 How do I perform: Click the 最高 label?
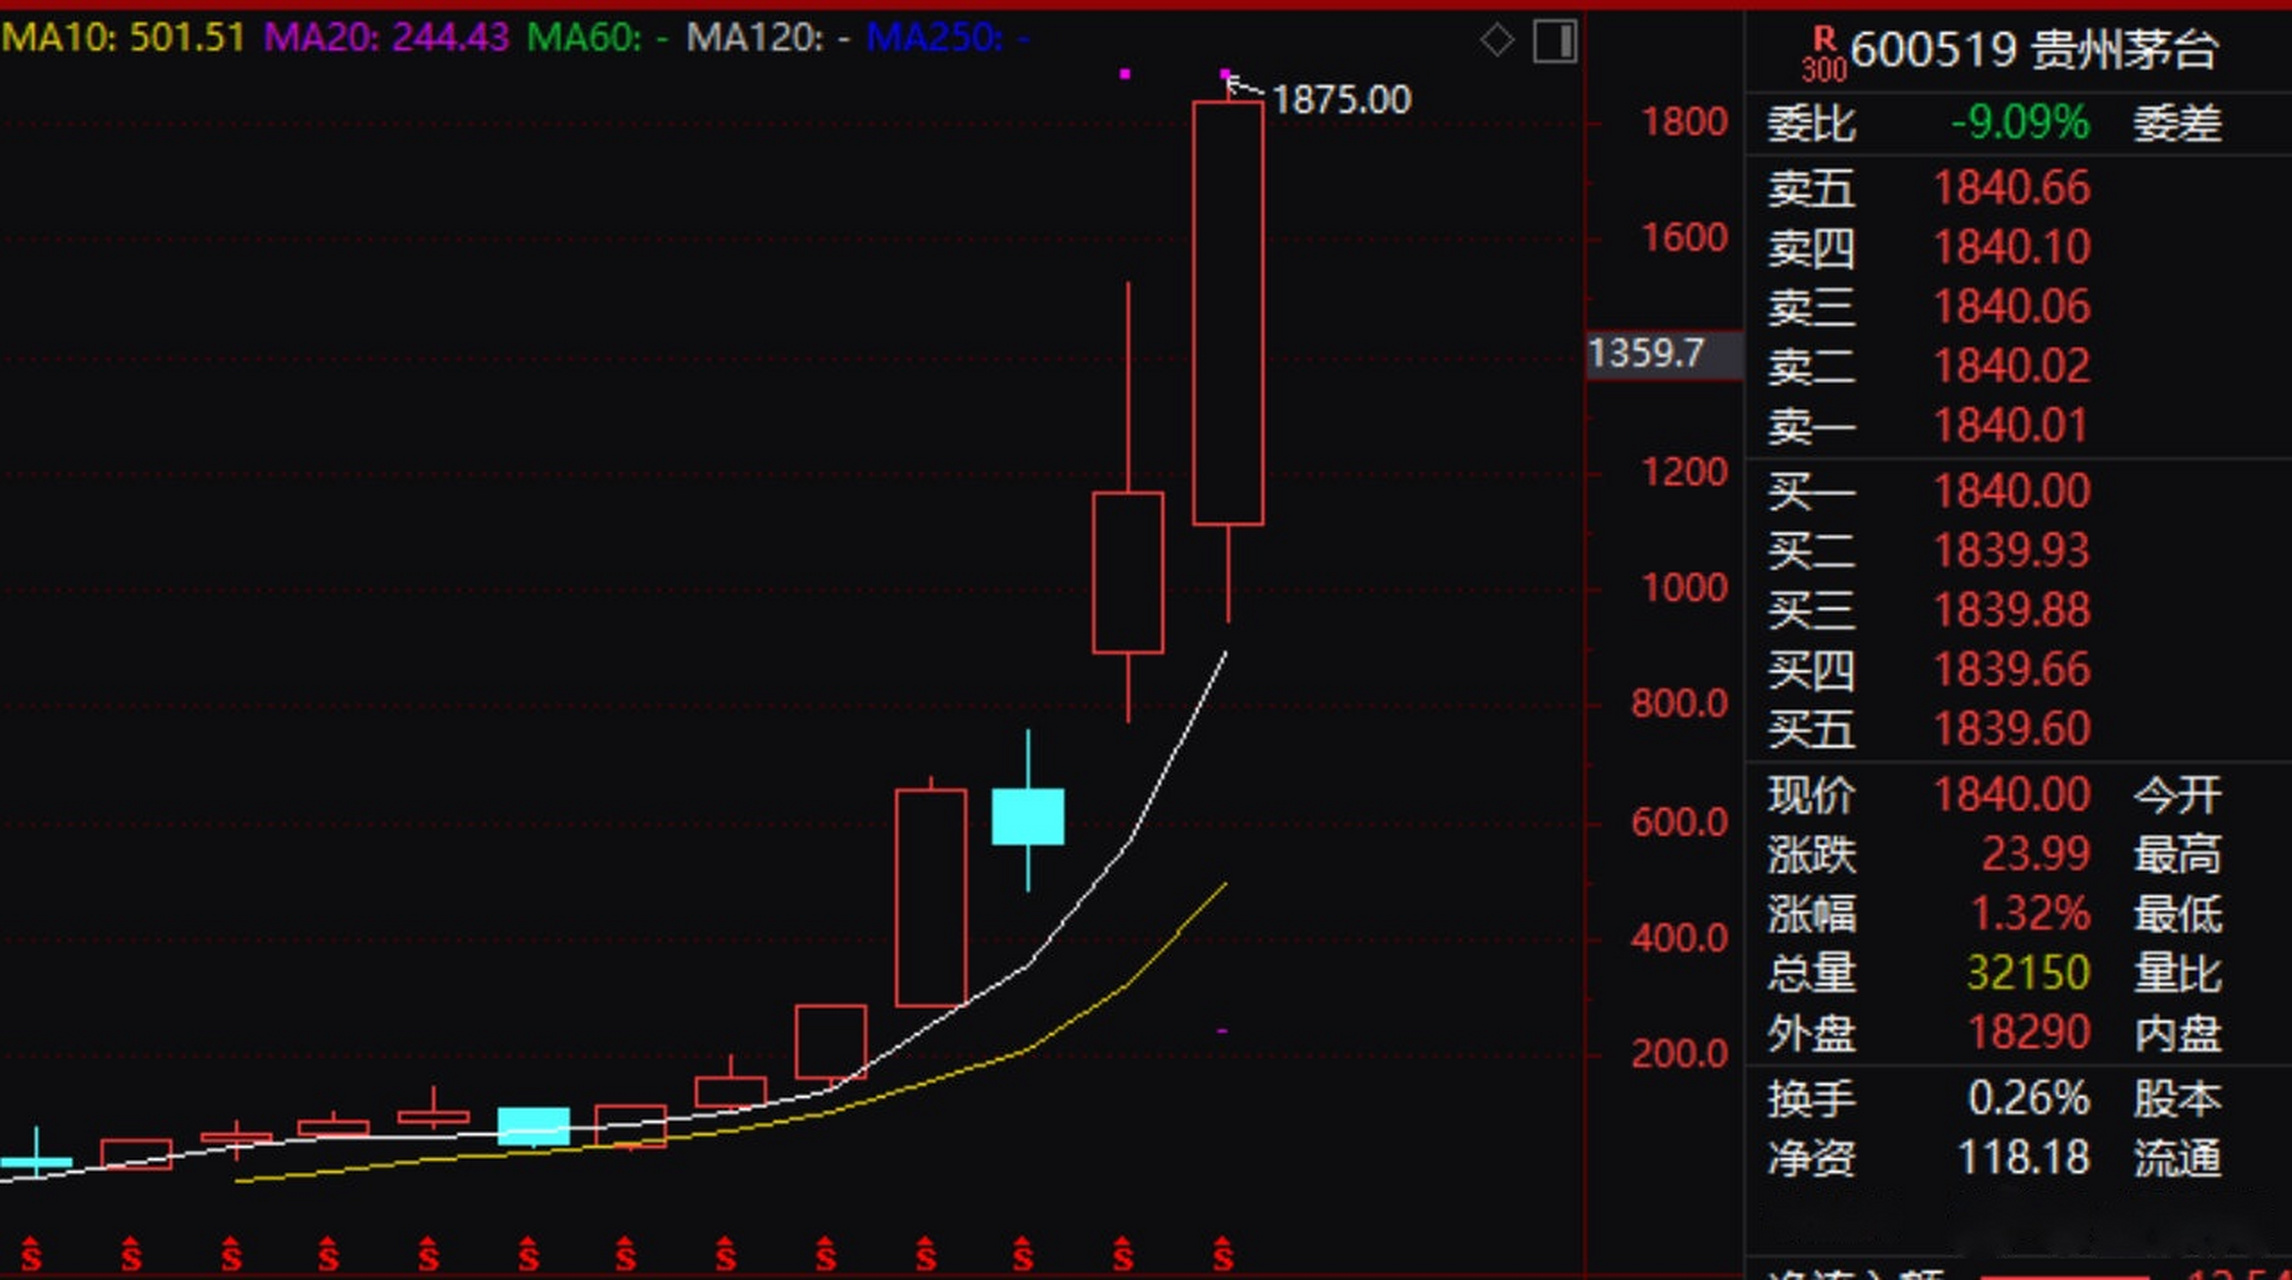(x=2177, y=854)
